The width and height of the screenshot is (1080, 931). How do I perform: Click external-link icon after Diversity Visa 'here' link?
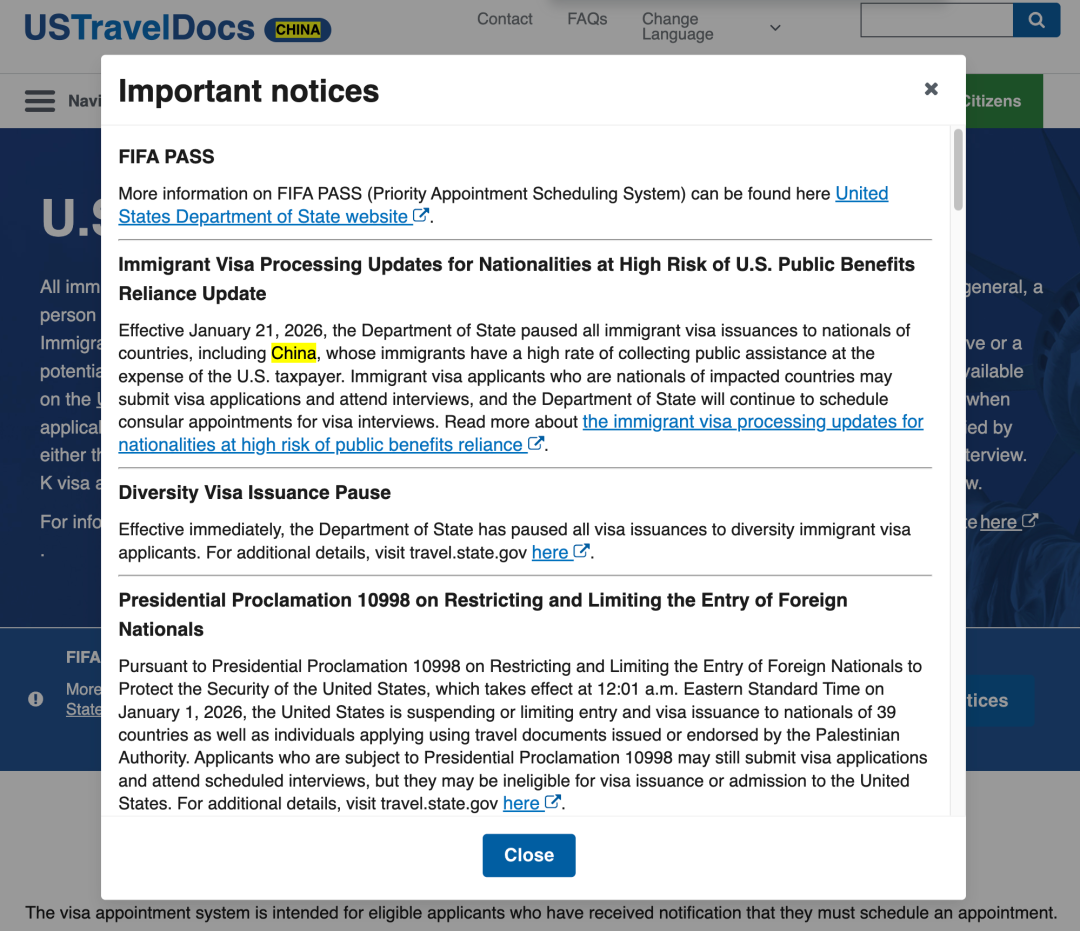pyautogui.click(x=581, y=551)
